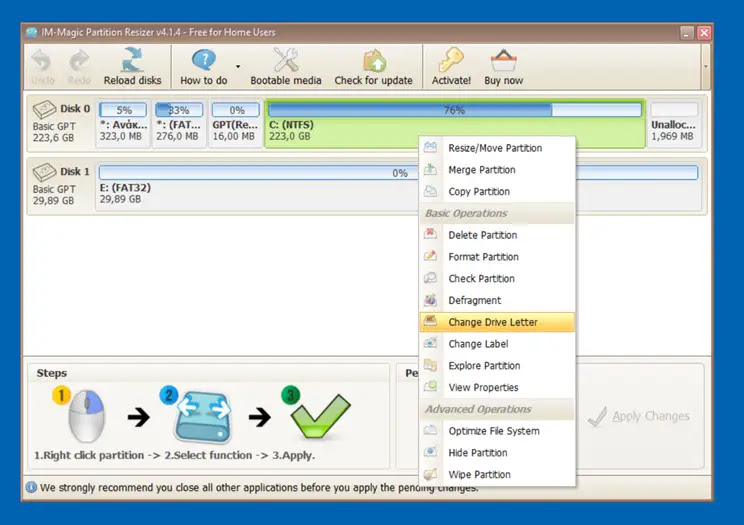The width and height of the screenshot is (744, 525).
Task: Select the Unallocated 1,969 MB space
Action: (674, 123)
